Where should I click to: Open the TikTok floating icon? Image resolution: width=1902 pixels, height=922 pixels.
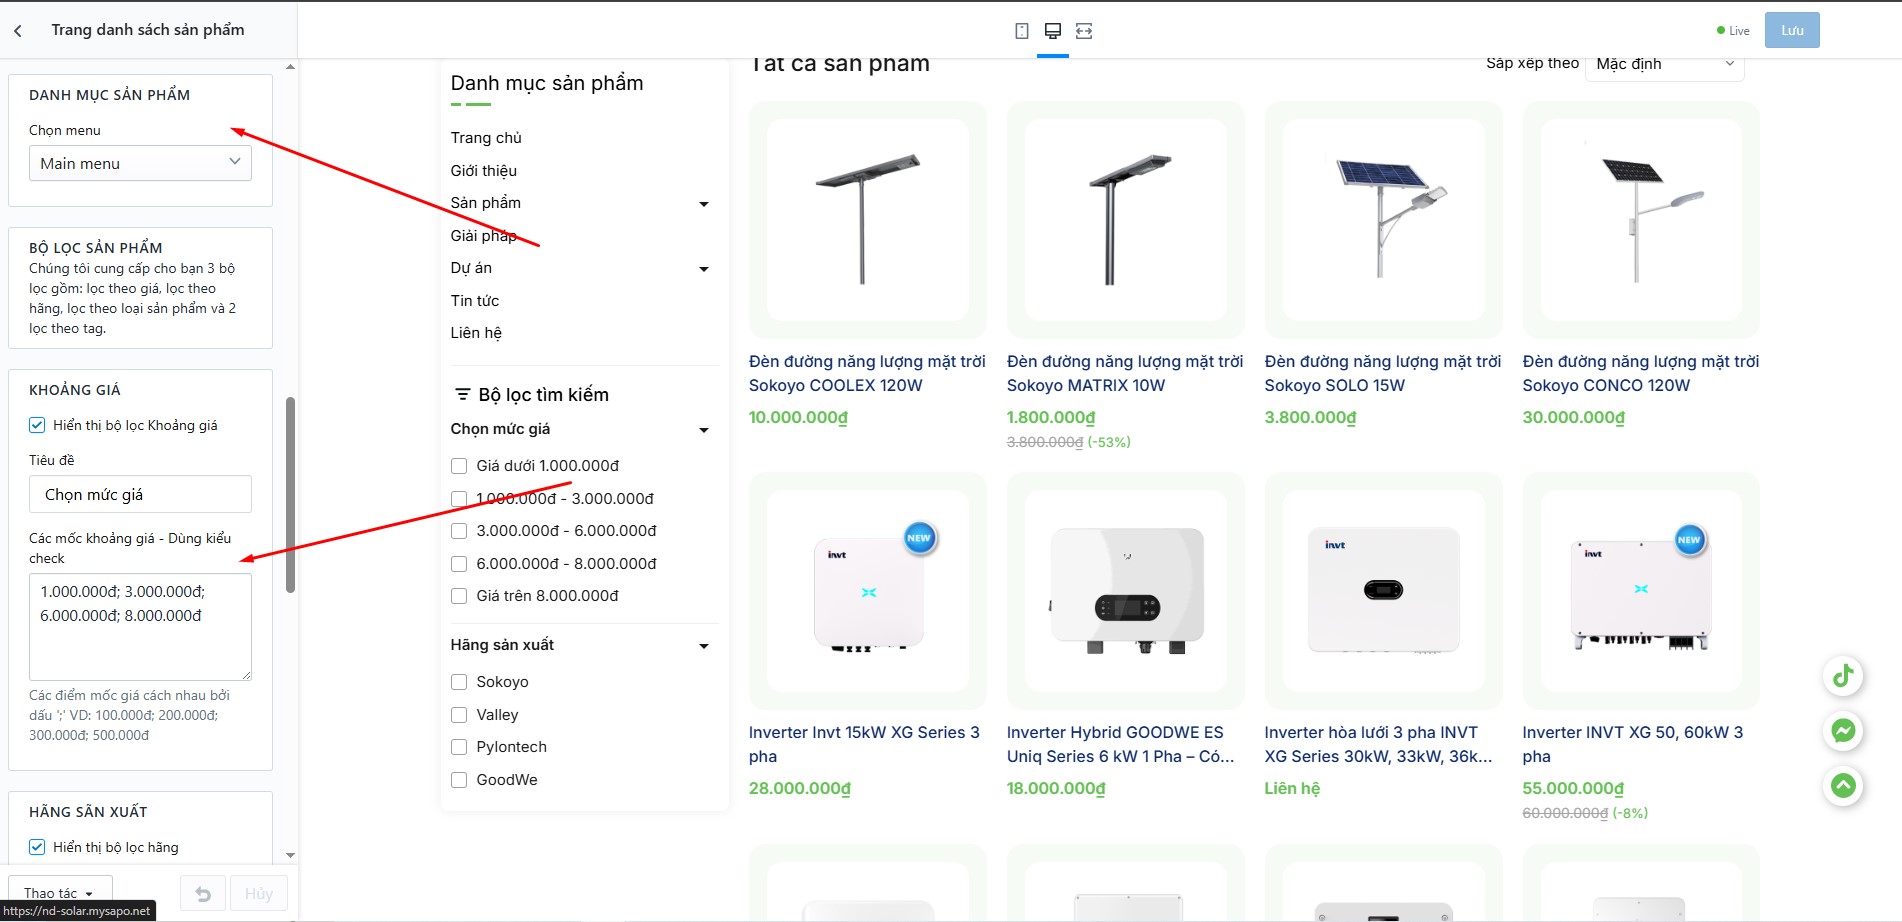coord(1843,676)
